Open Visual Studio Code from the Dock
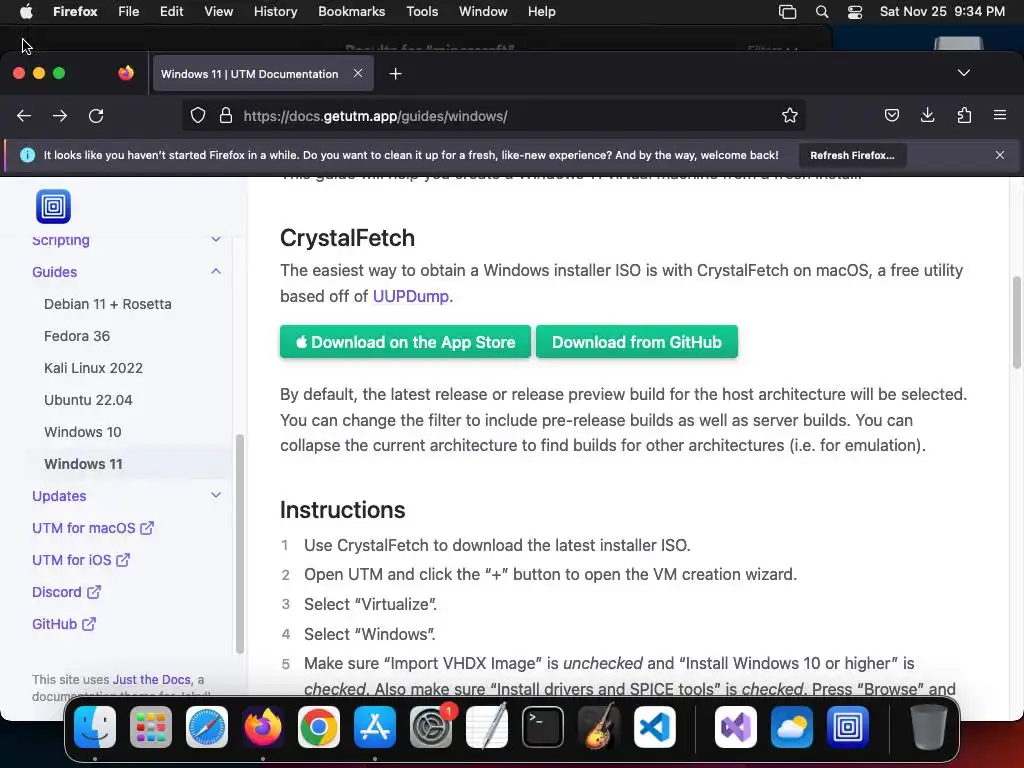 pos(654,727)
